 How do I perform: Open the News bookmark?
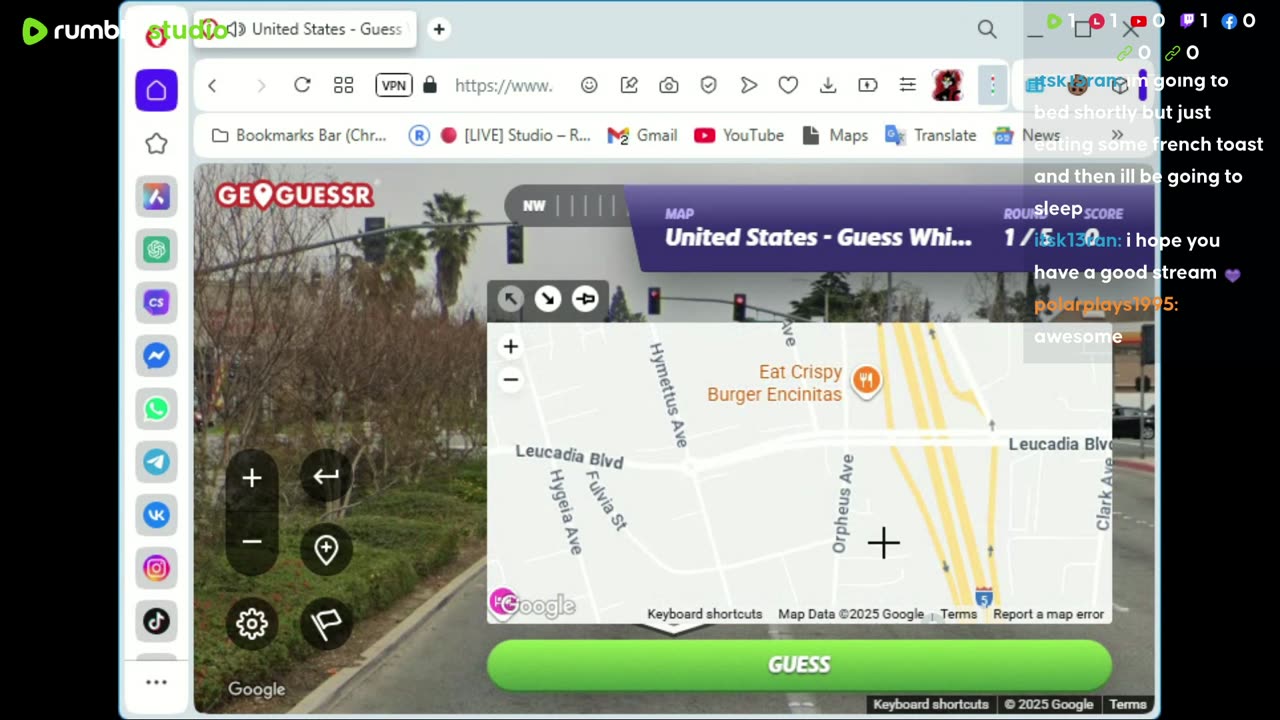[1027, 135]
